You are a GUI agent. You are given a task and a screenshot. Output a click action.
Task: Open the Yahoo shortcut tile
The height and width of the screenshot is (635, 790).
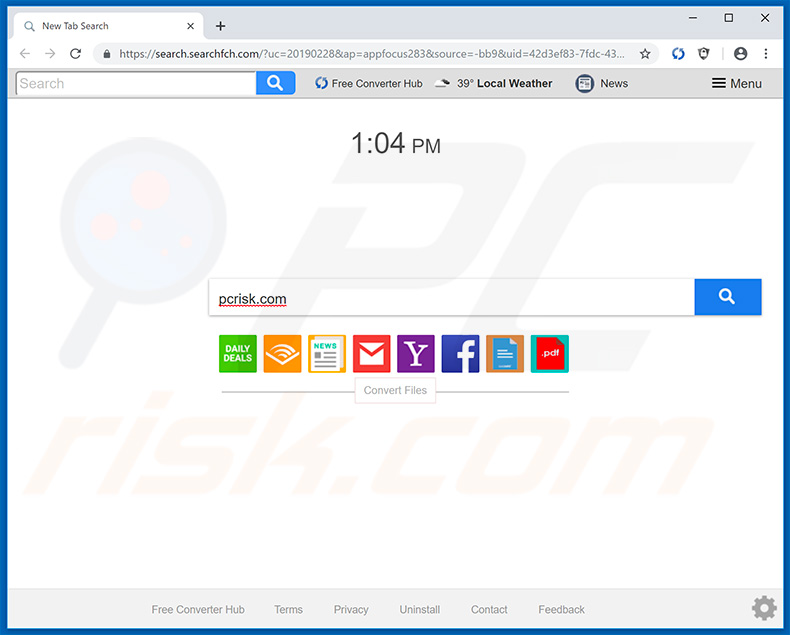pyautogui.click(x=416, y=354)
